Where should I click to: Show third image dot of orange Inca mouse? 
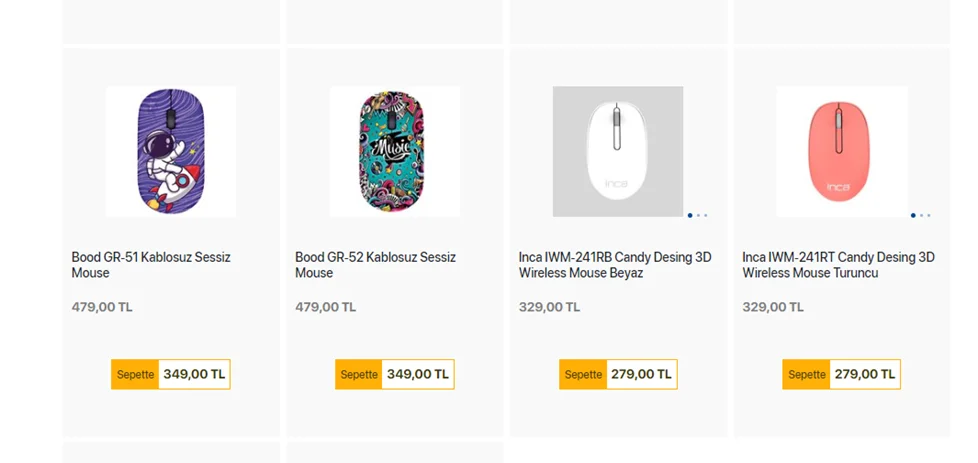point(928,215)
